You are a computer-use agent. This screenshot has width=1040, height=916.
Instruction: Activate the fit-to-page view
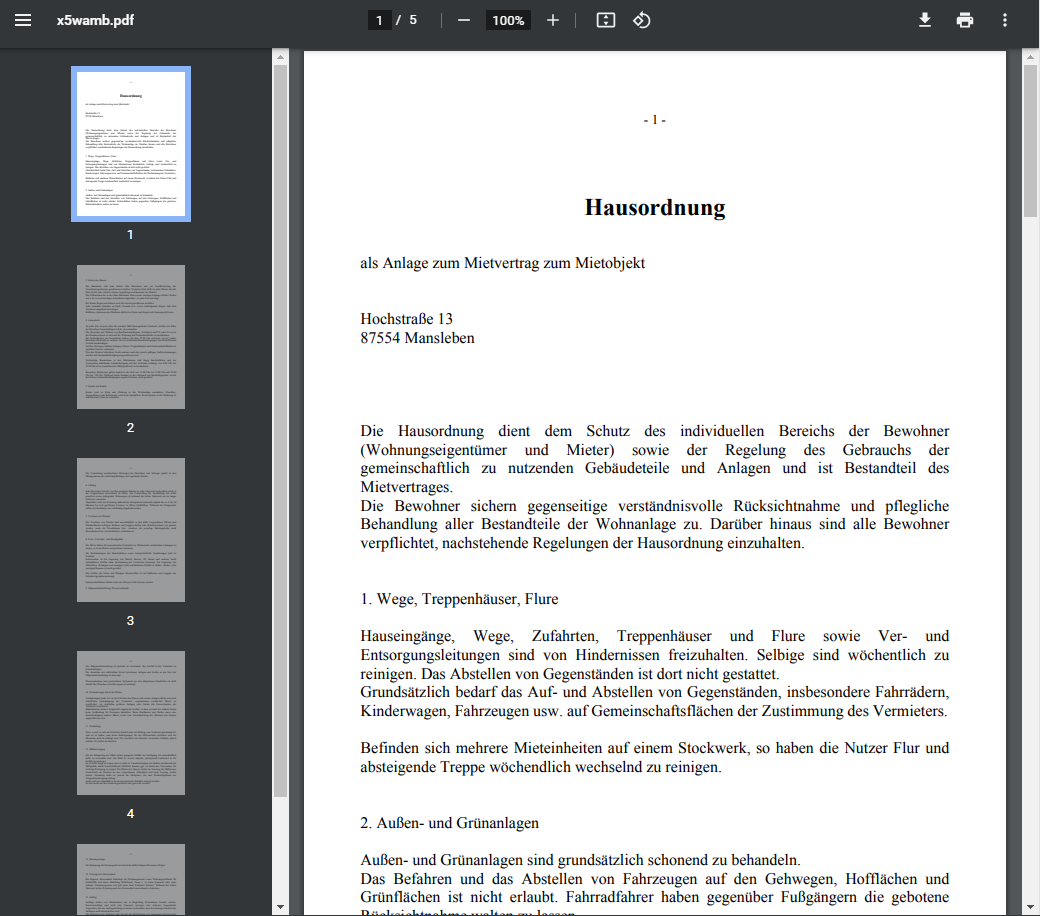(x=604, y=19)
